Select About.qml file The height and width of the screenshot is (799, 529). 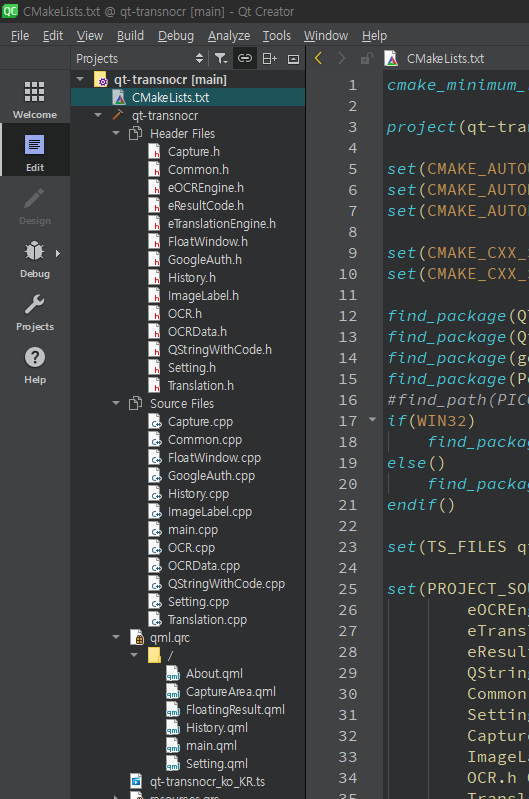(x=214, y=674)
